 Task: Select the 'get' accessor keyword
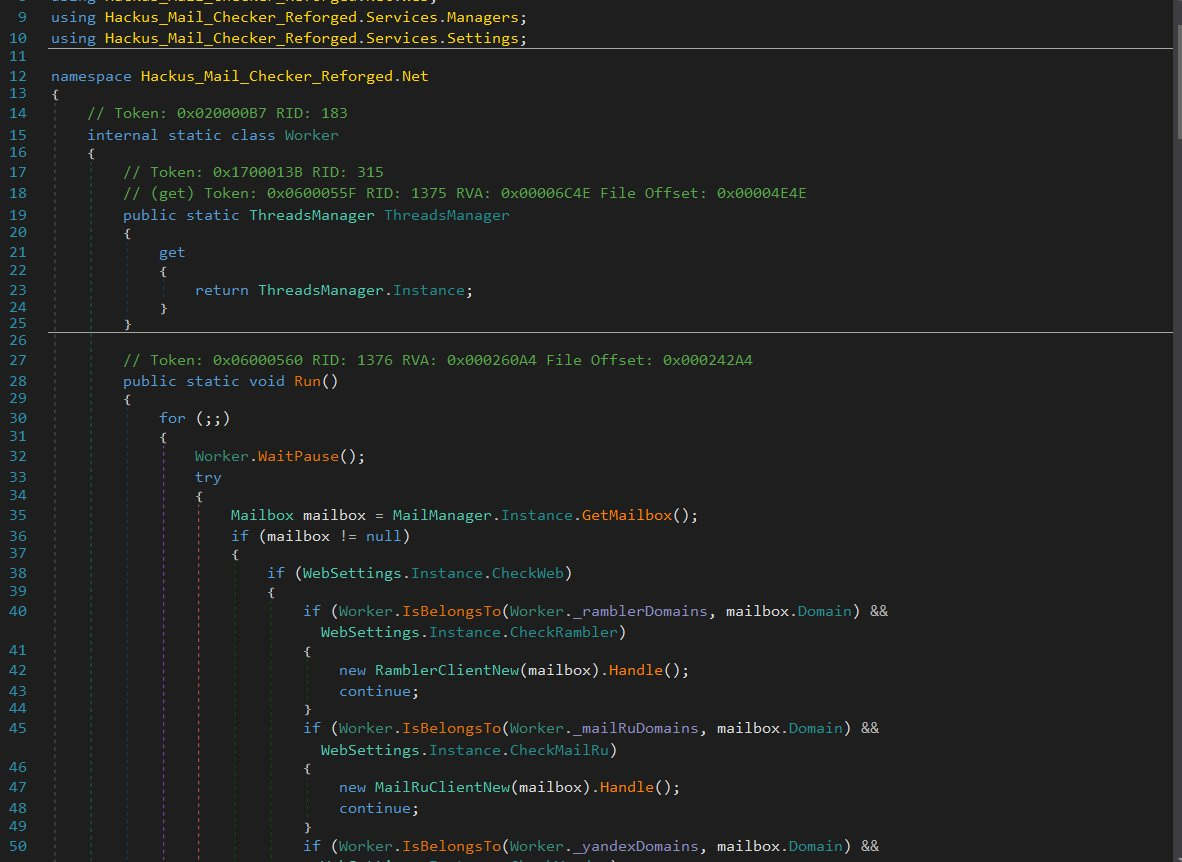pos(172,252)
